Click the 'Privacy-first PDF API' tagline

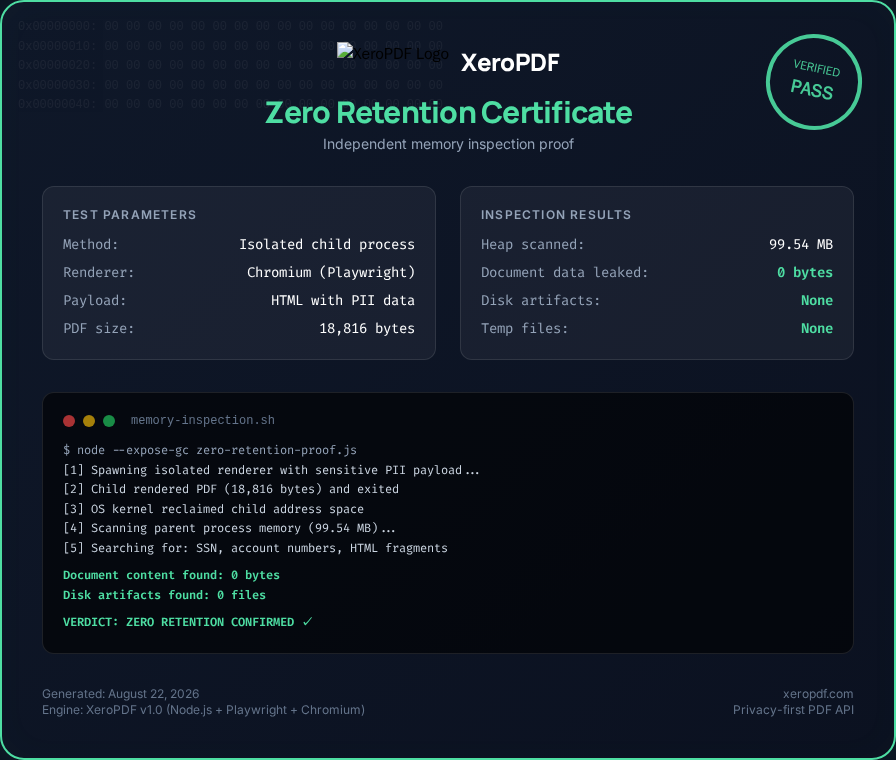pyautogui.click(x=793, y=710)
